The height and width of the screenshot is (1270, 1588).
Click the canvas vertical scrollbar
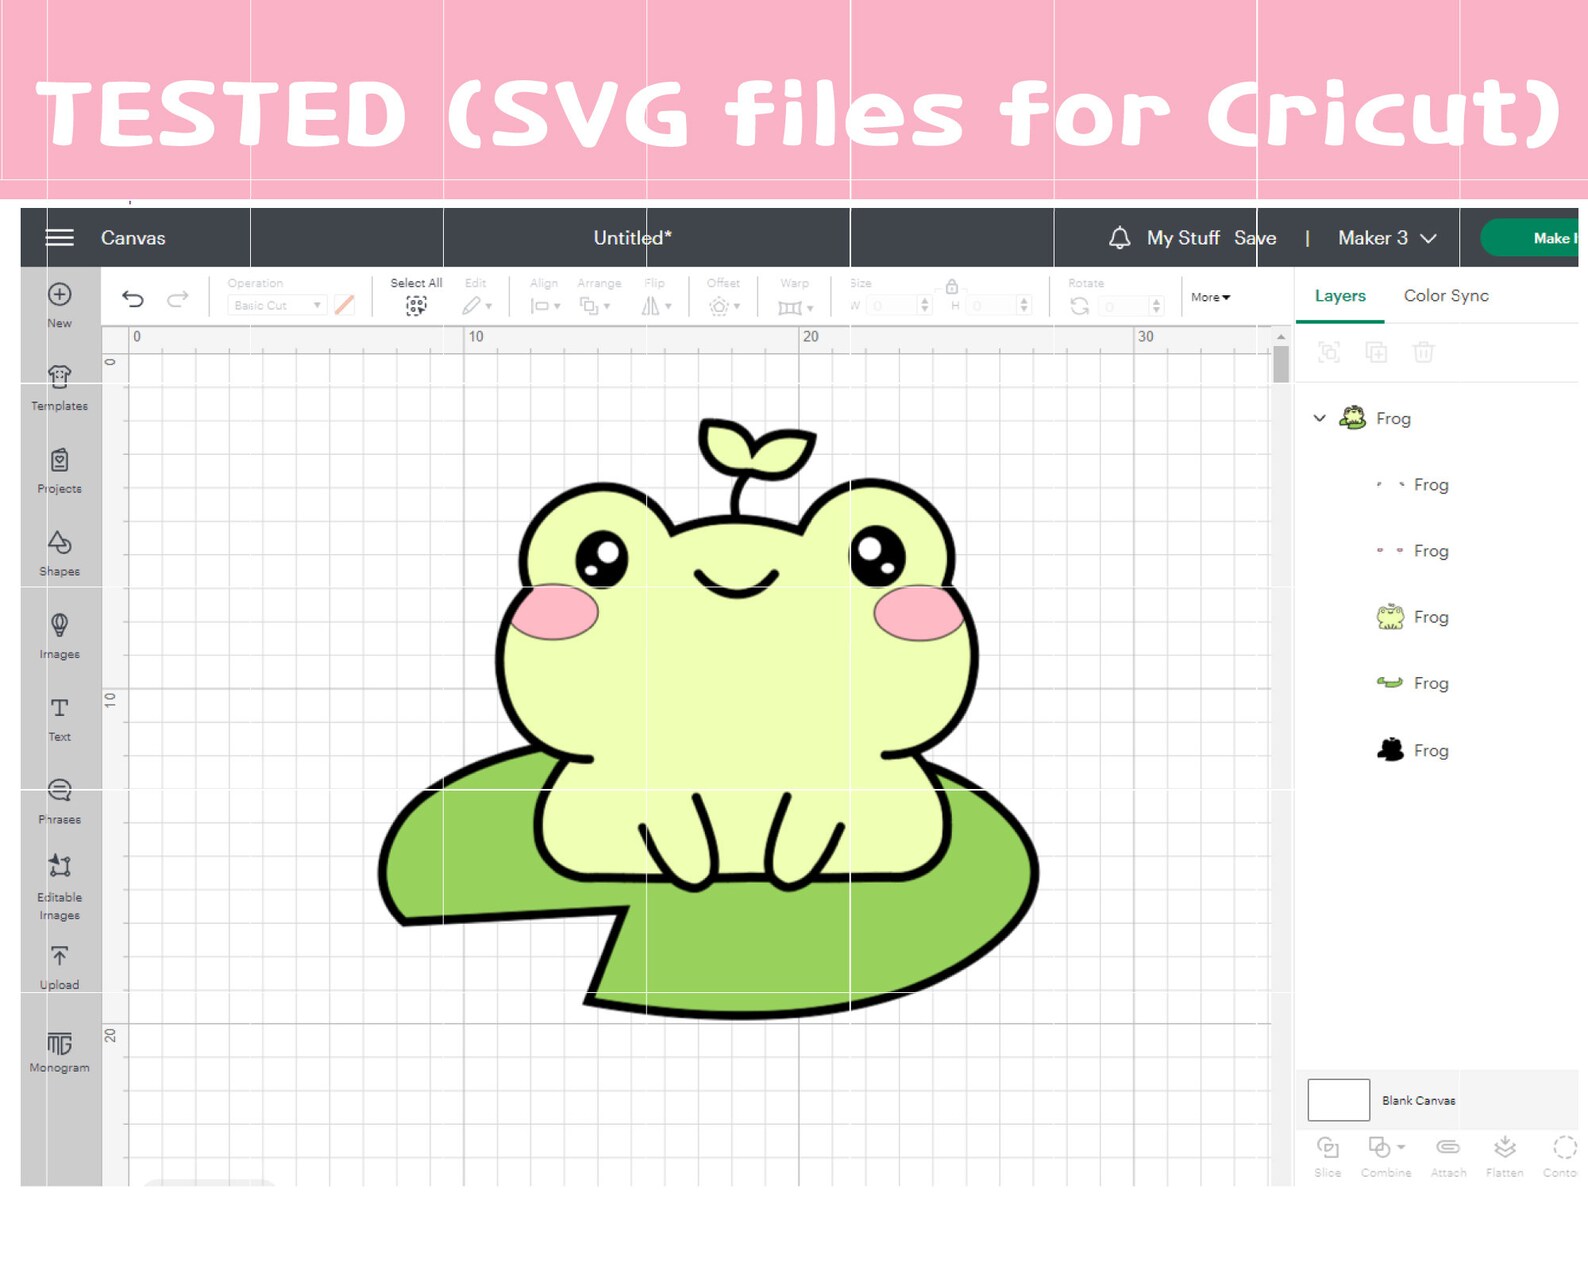tap(1281, 366)
